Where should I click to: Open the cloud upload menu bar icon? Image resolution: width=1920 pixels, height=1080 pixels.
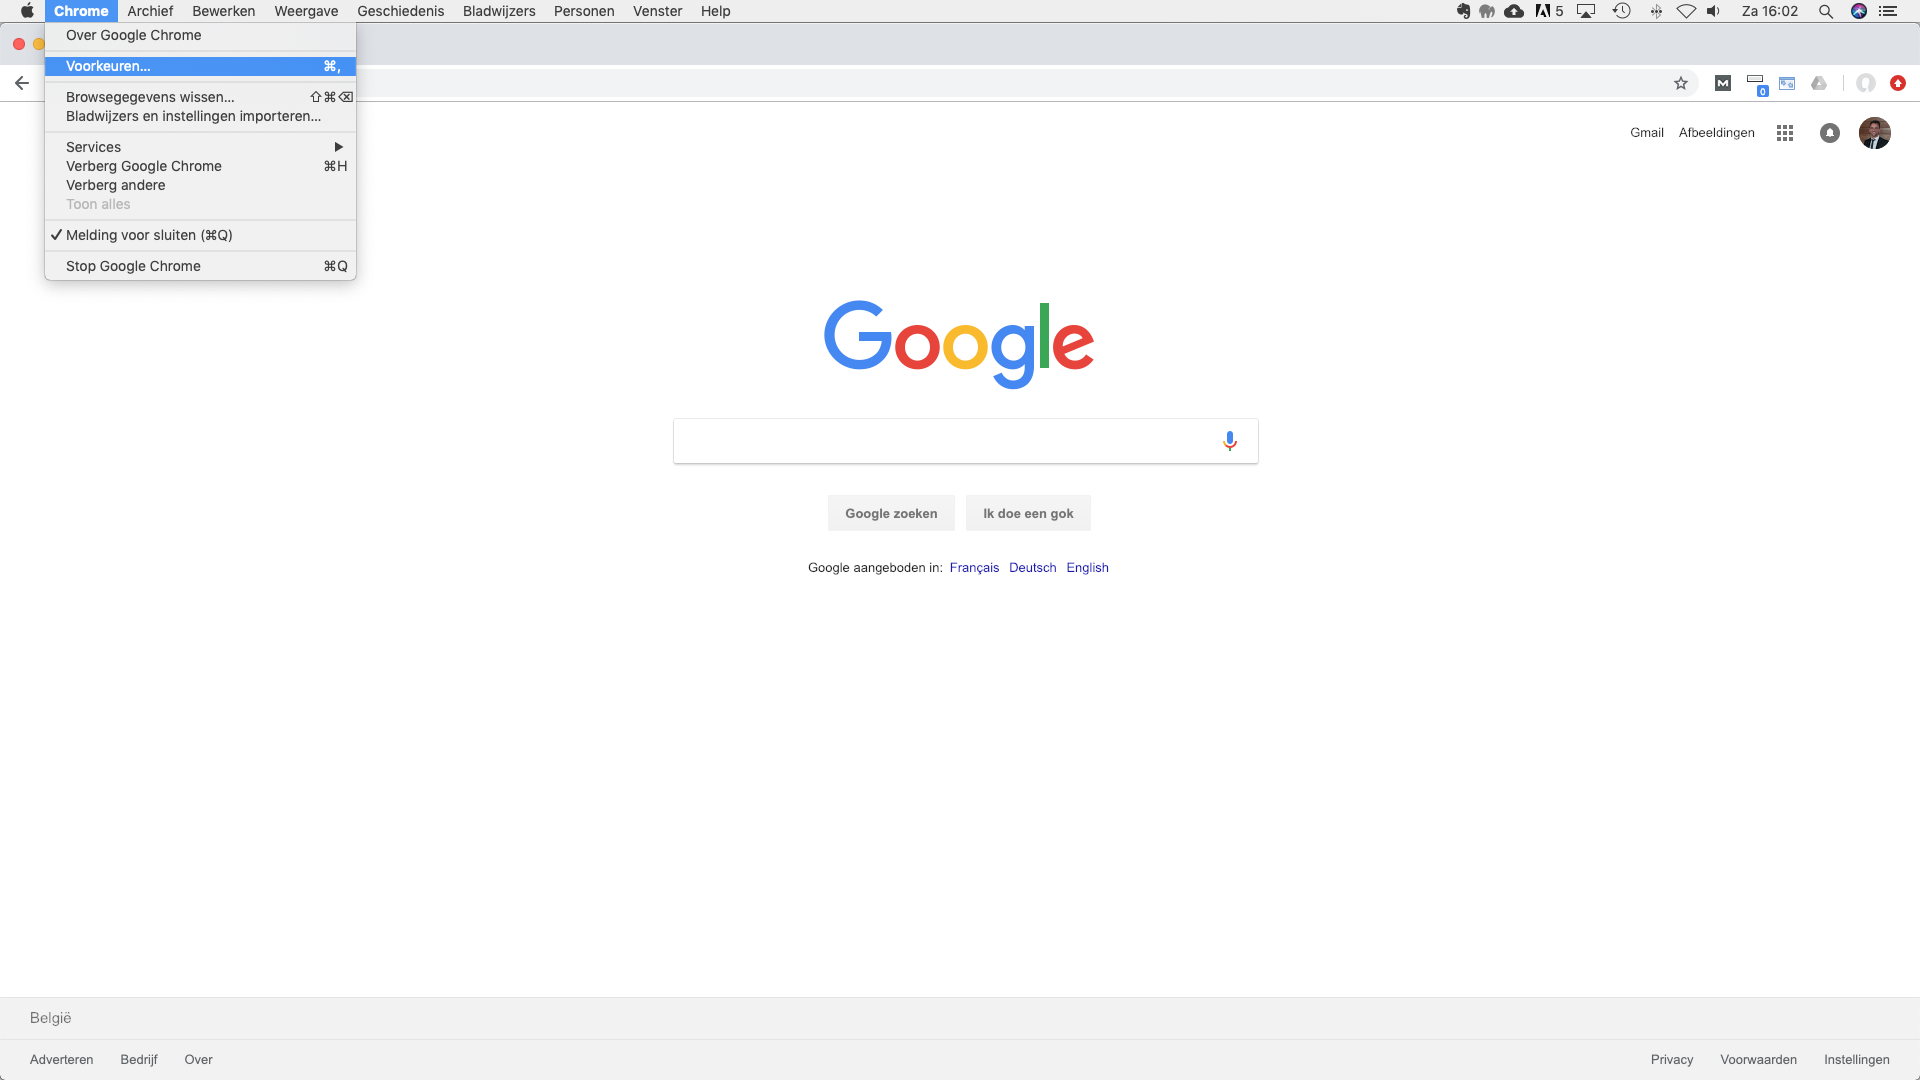tap(1514, 11)
